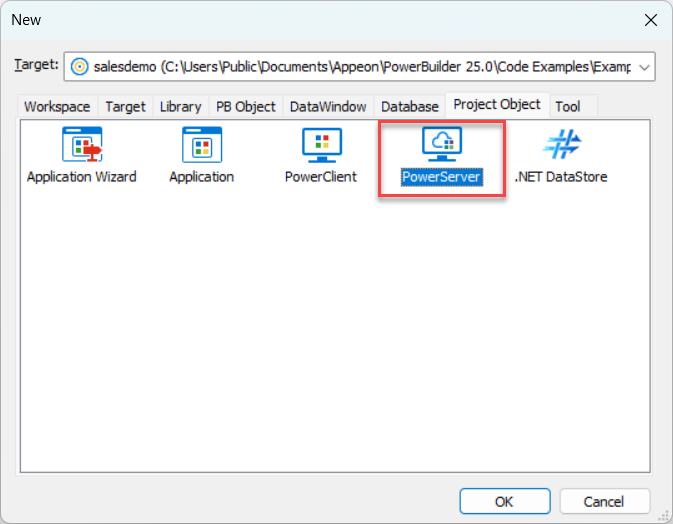
Task: Show the Database tab
Action: 409,106
